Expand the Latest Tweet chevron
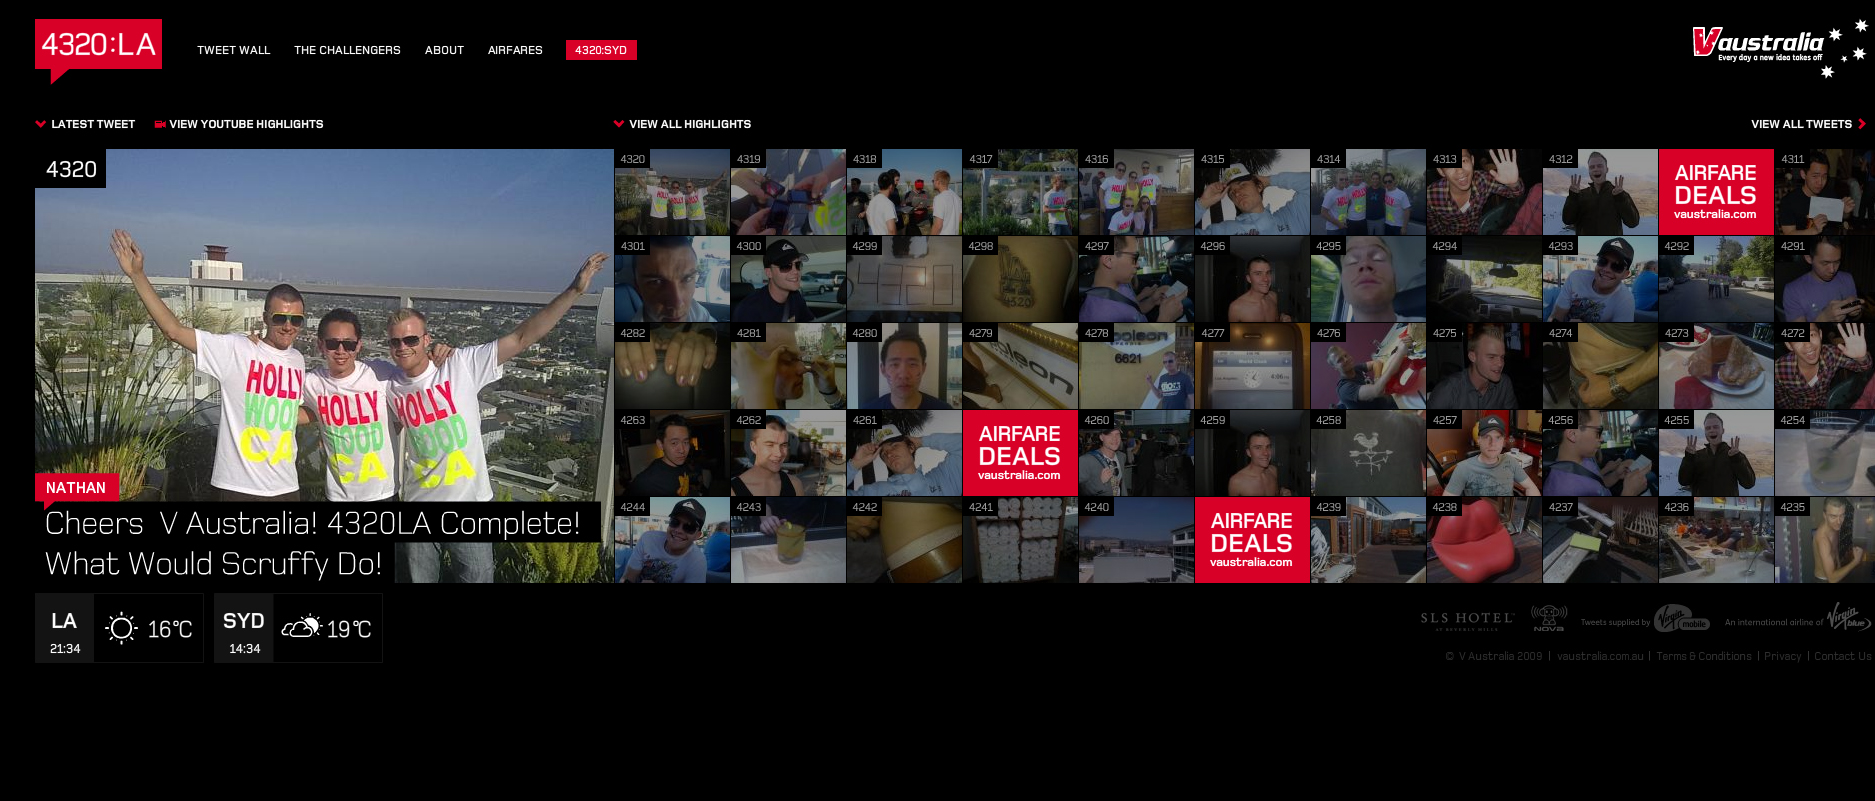 pos(41,124)
